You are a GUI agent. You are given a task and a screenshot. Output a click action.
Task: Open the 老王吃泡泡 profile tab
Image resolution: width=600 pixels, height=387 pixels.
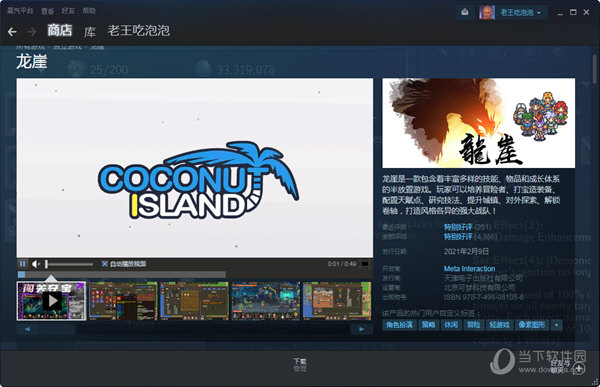[139, 30]
